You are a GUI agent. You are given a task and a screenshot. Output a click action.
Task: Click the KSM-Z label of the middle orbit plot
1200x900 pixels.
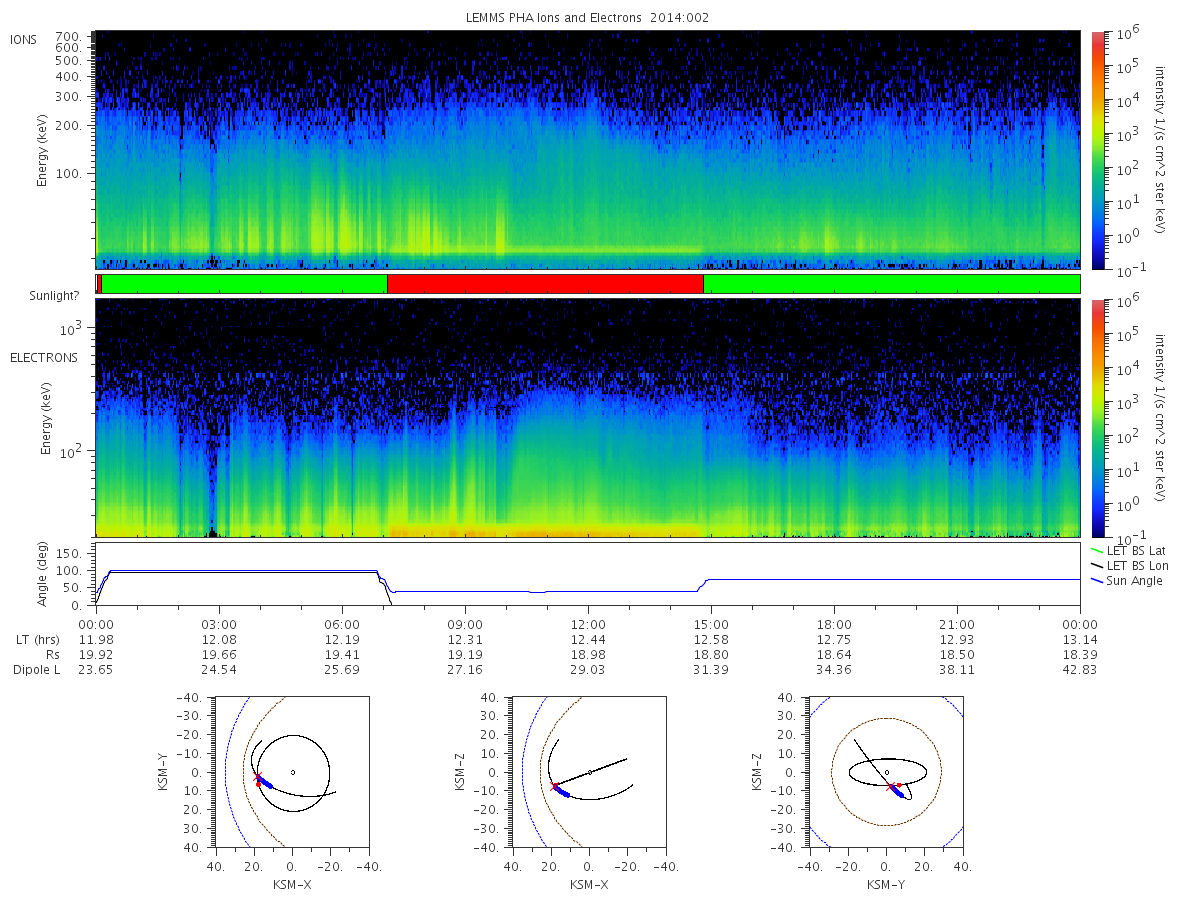pyautogui.click(x=461, y=772)
